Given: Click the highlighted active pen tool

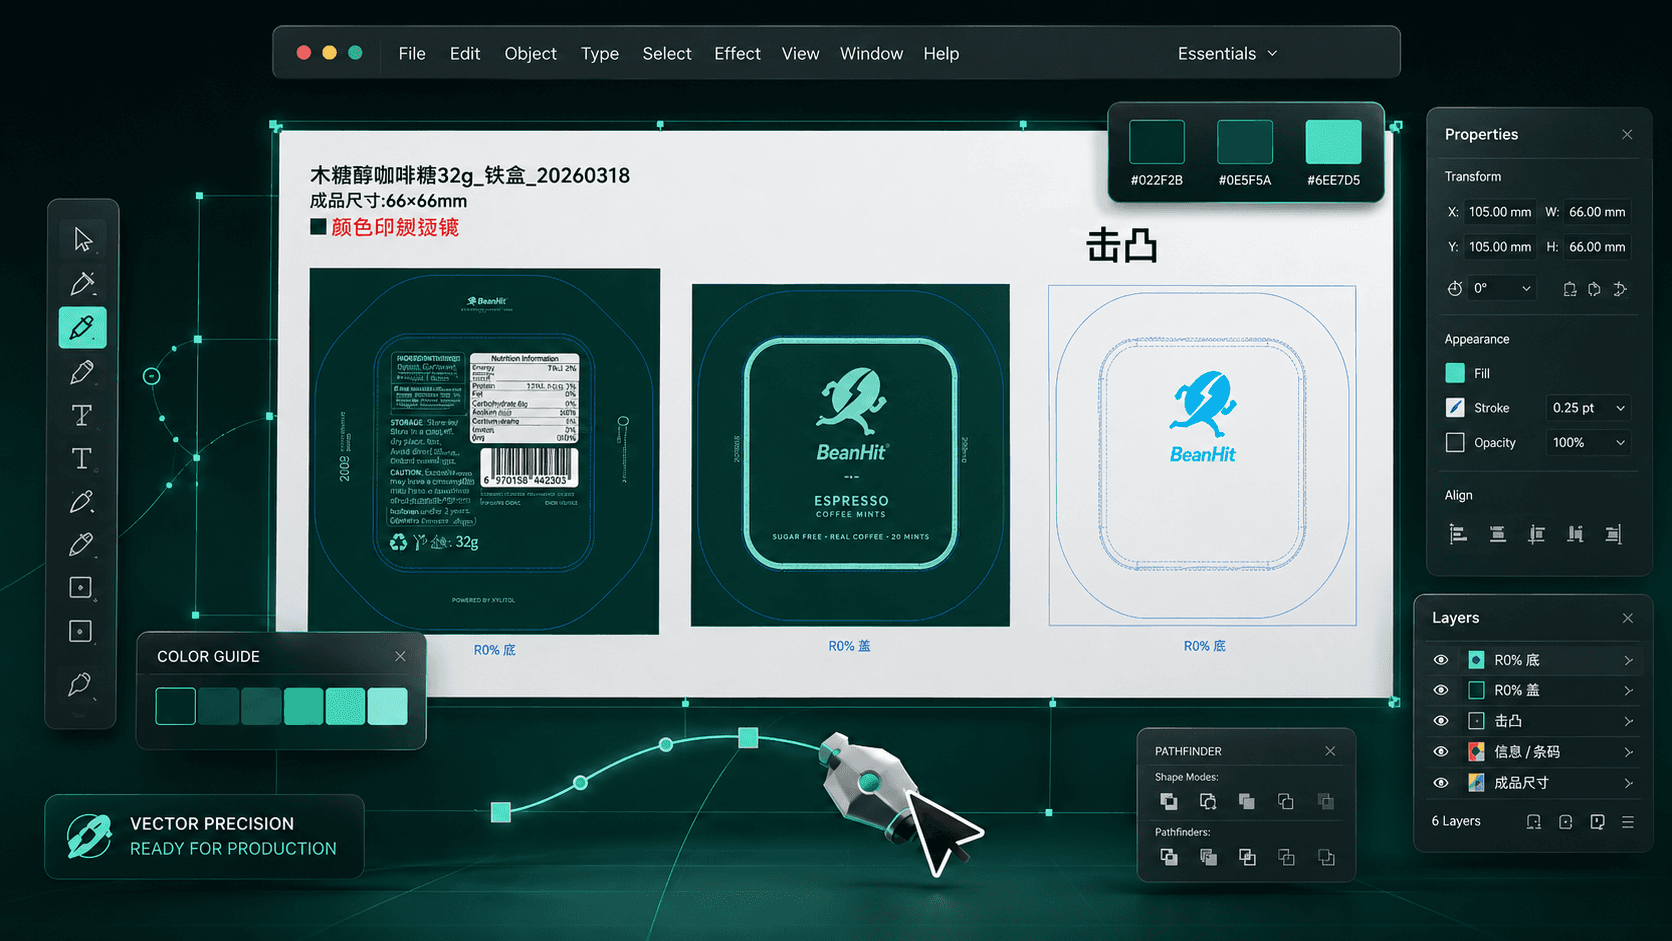Looking at the screenshot, I should pos(83,327).
